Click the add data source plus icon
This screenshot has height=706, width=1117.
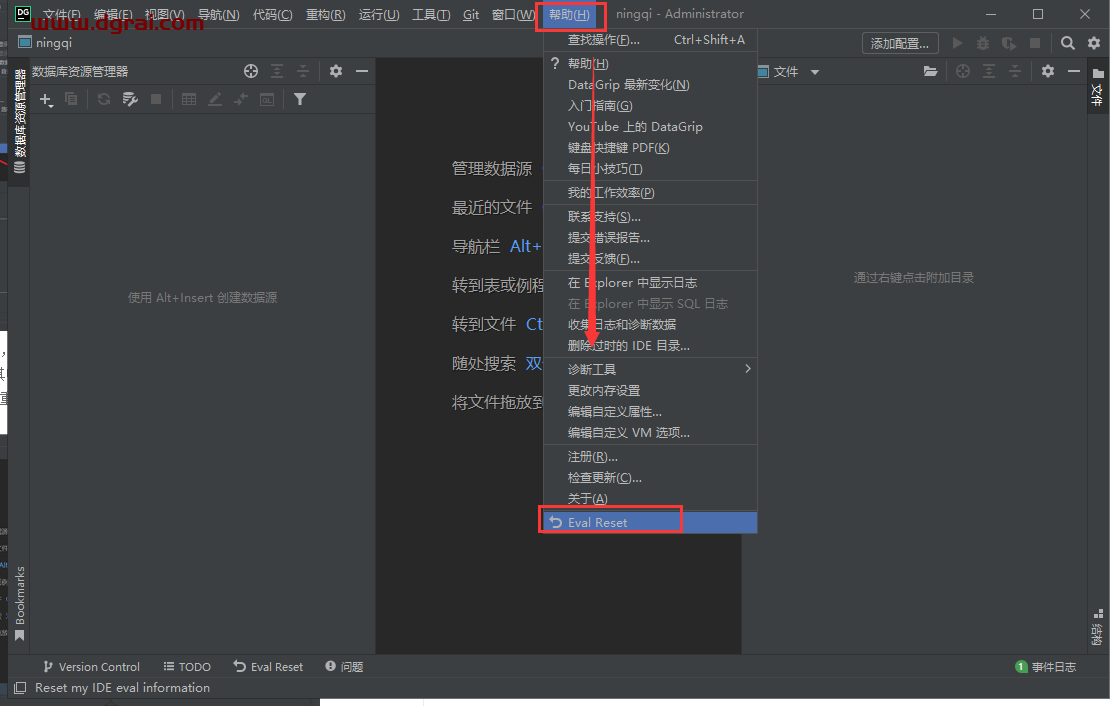(46, 100)
